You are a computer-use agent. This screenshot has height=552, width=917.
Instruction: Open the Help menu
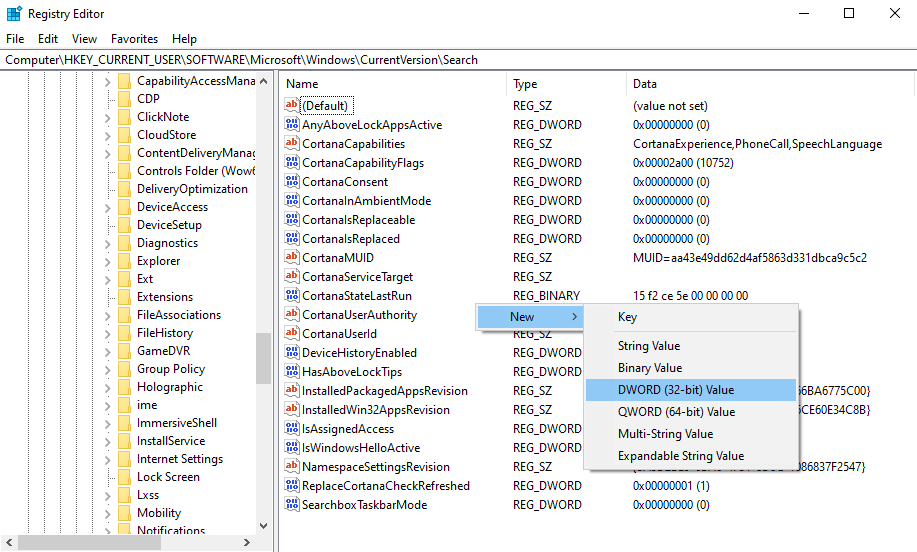(184, 39)
